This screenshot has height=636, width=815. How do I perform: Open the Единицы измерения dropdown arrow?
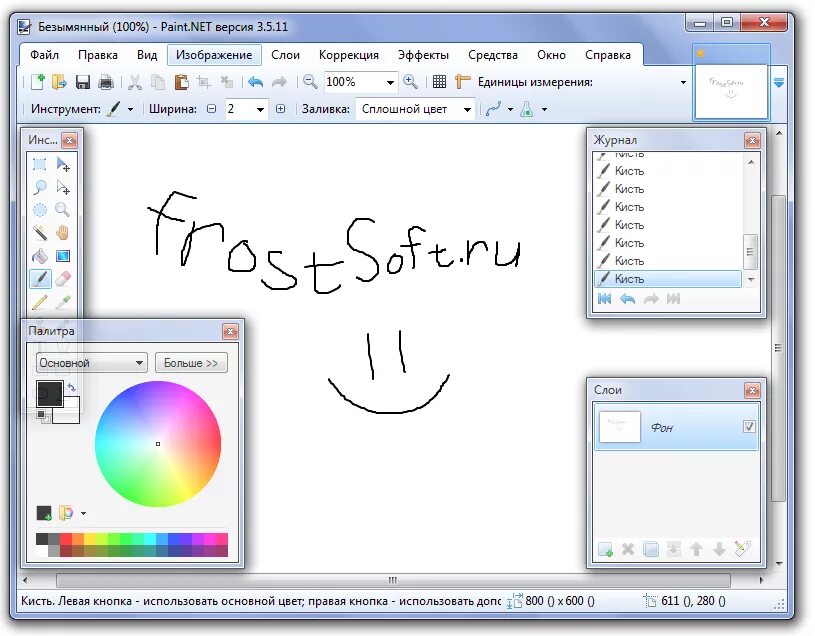(x=683, y=82)
